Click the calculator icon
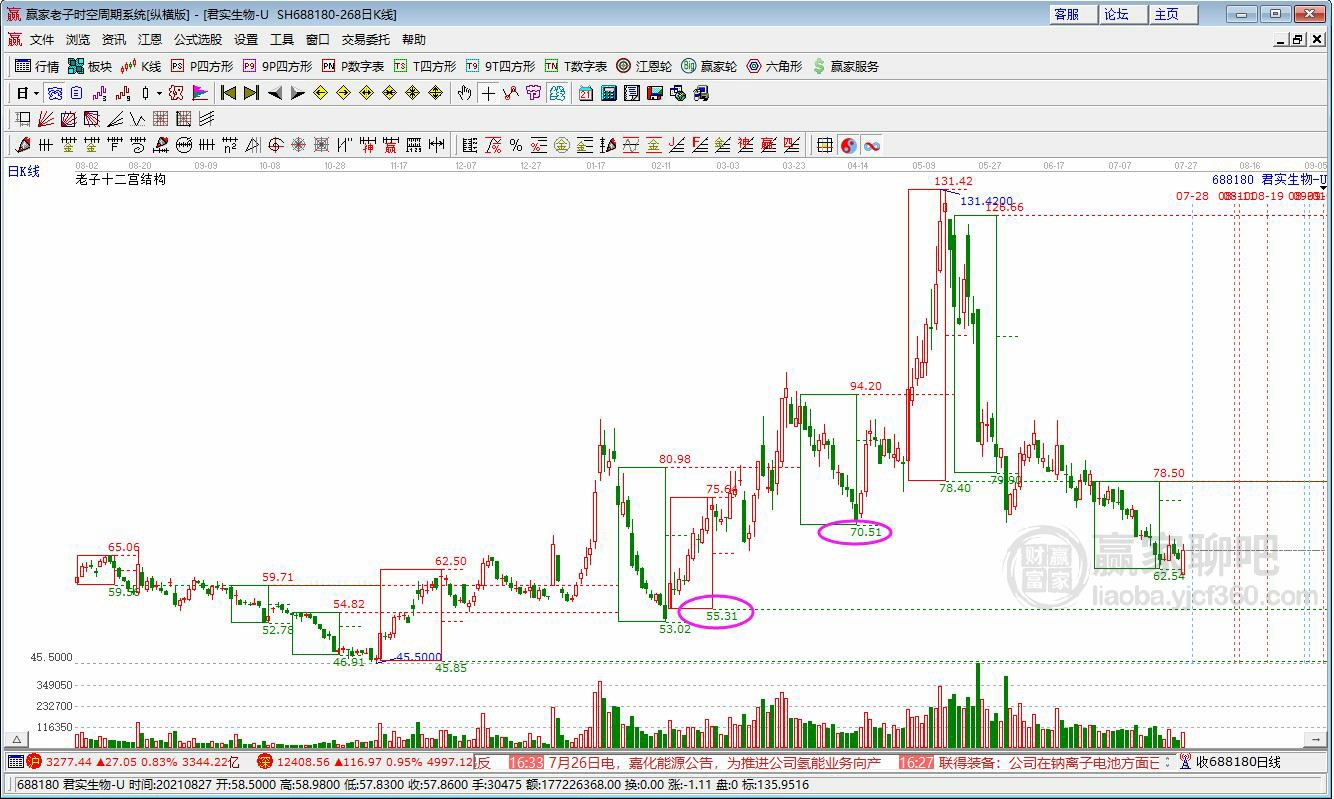This screenshot has height=799, width=1334. point(609,93)
